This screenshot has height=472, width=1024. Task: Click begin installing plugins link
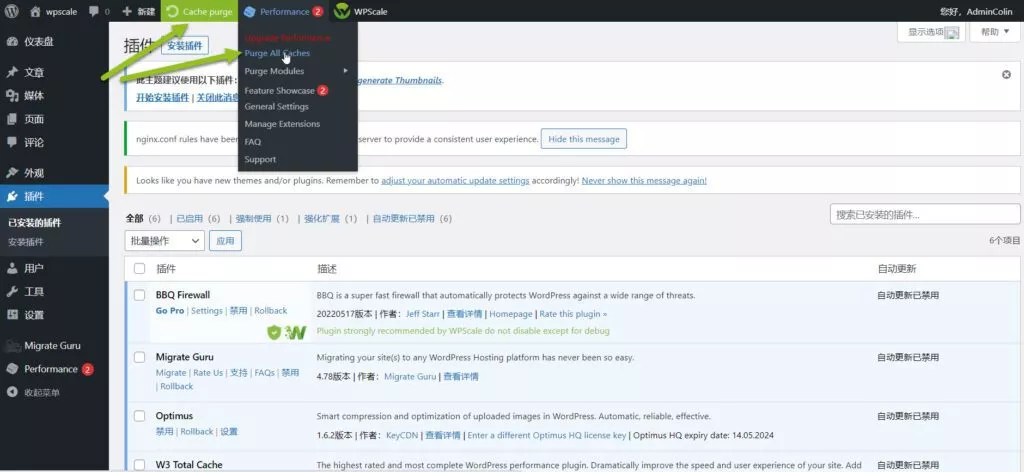[x=163, y=97]
